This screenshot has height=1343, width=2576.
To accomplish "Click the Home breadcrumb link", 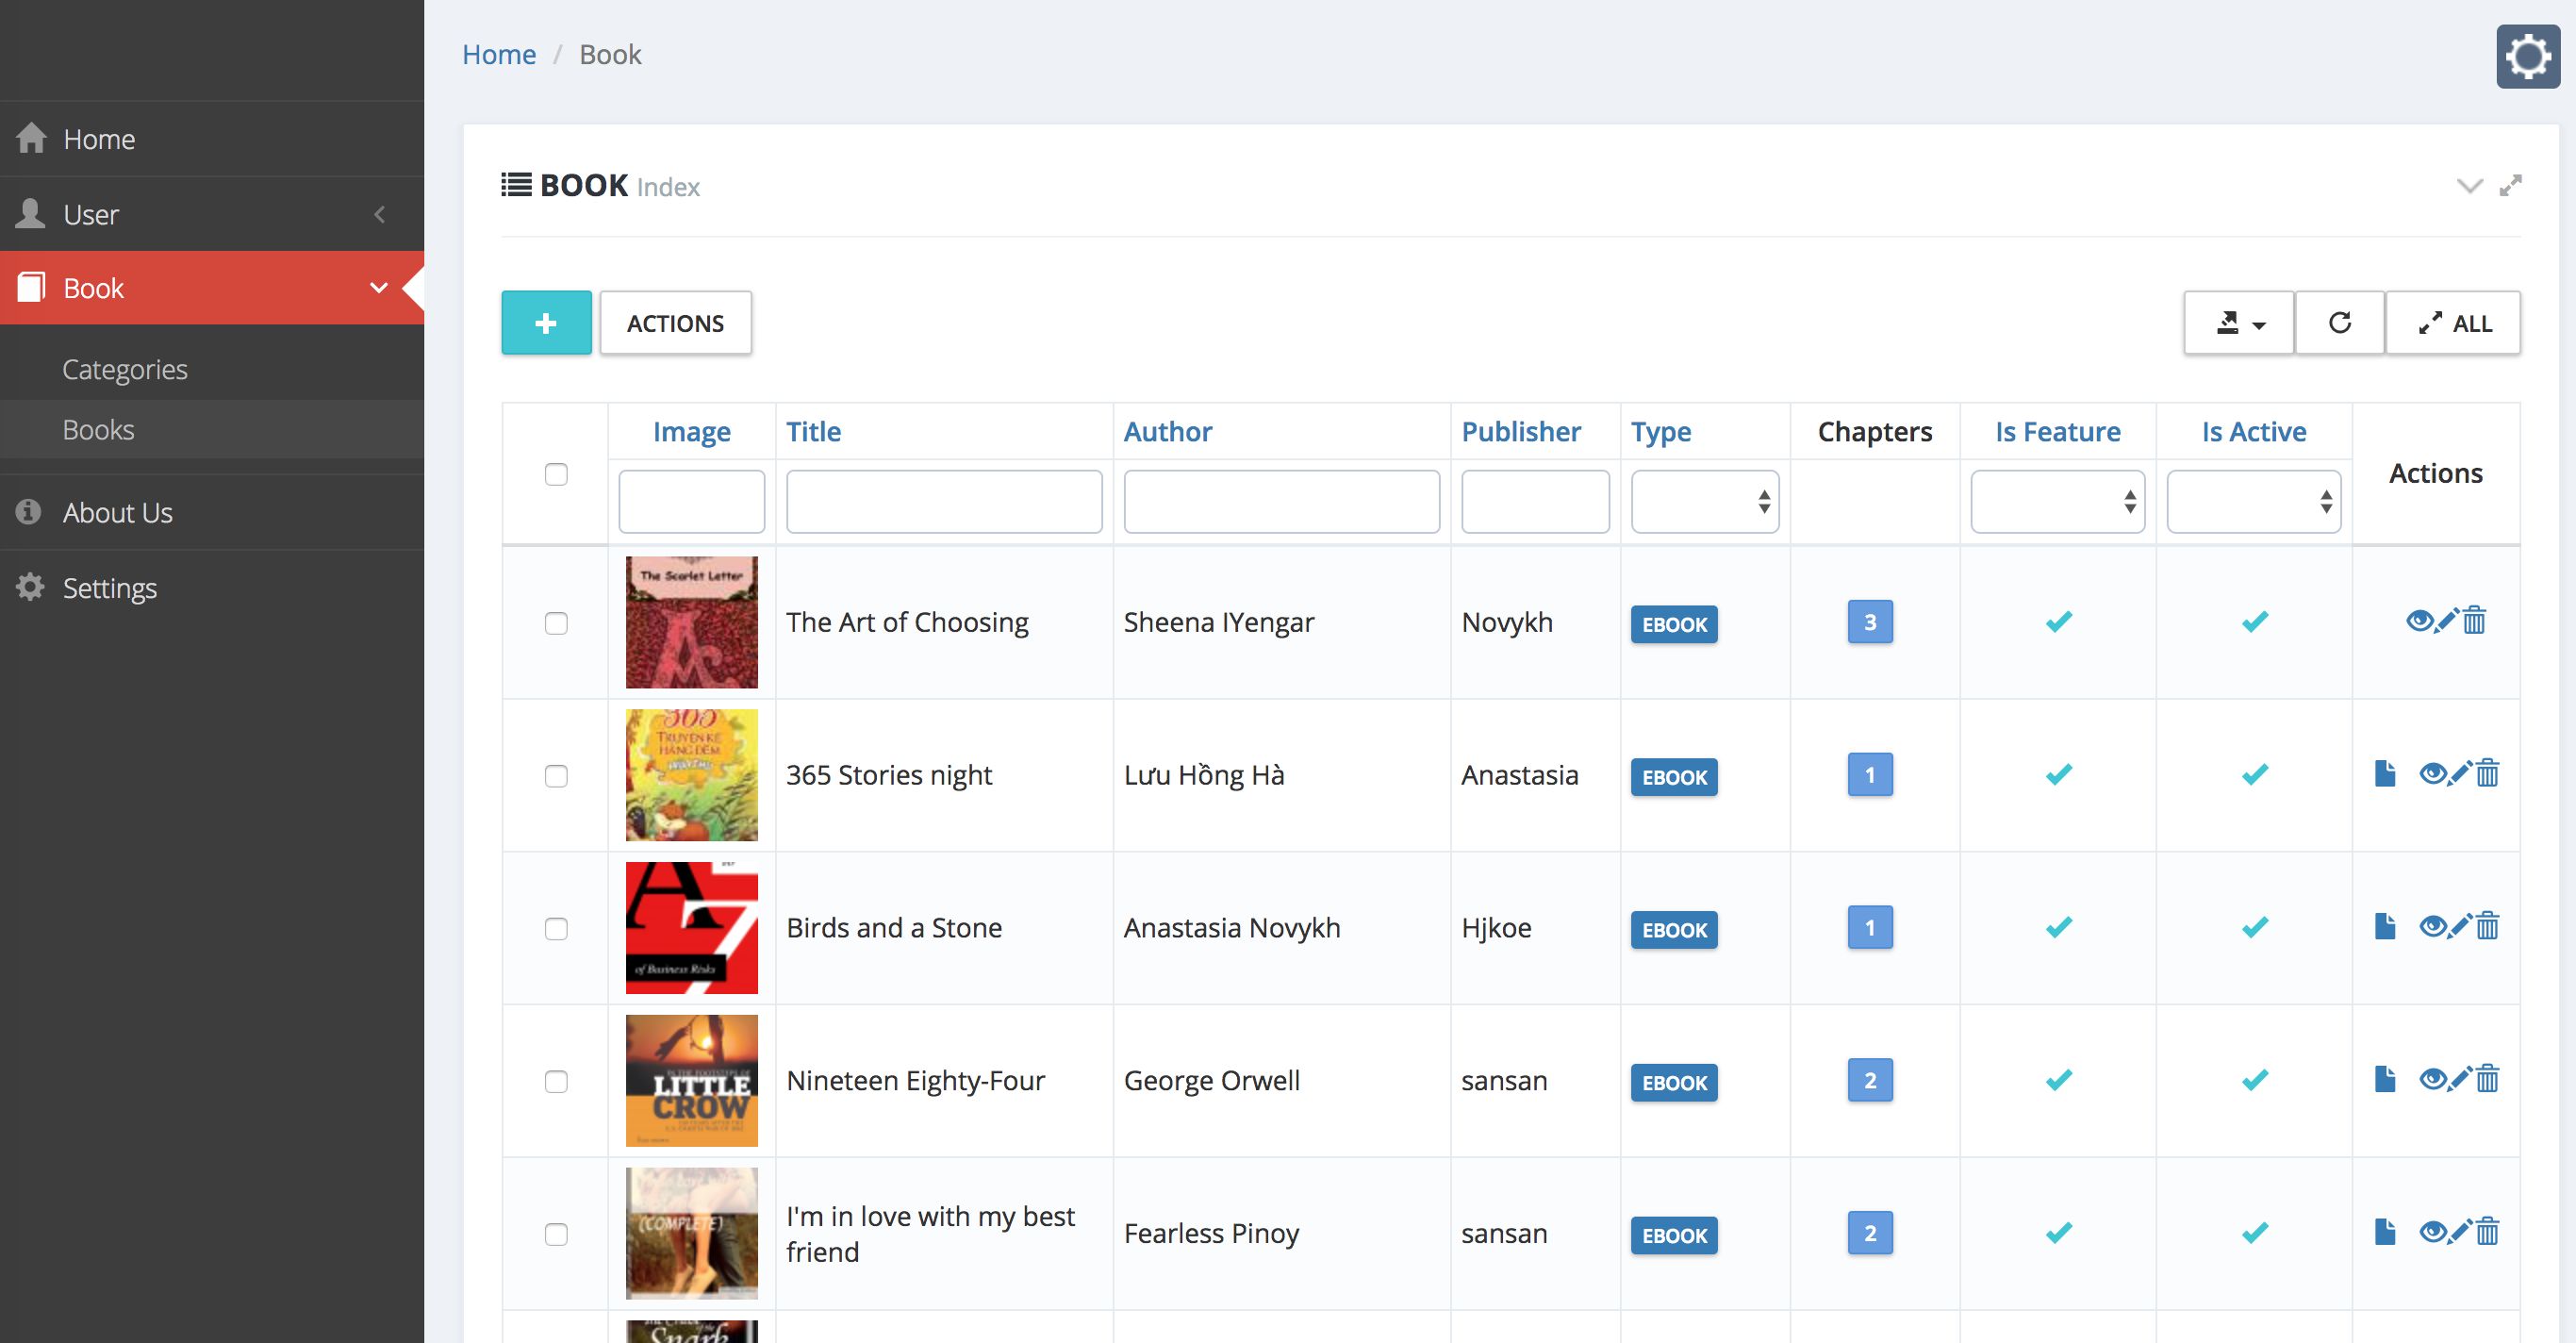I will coord(499,54).
